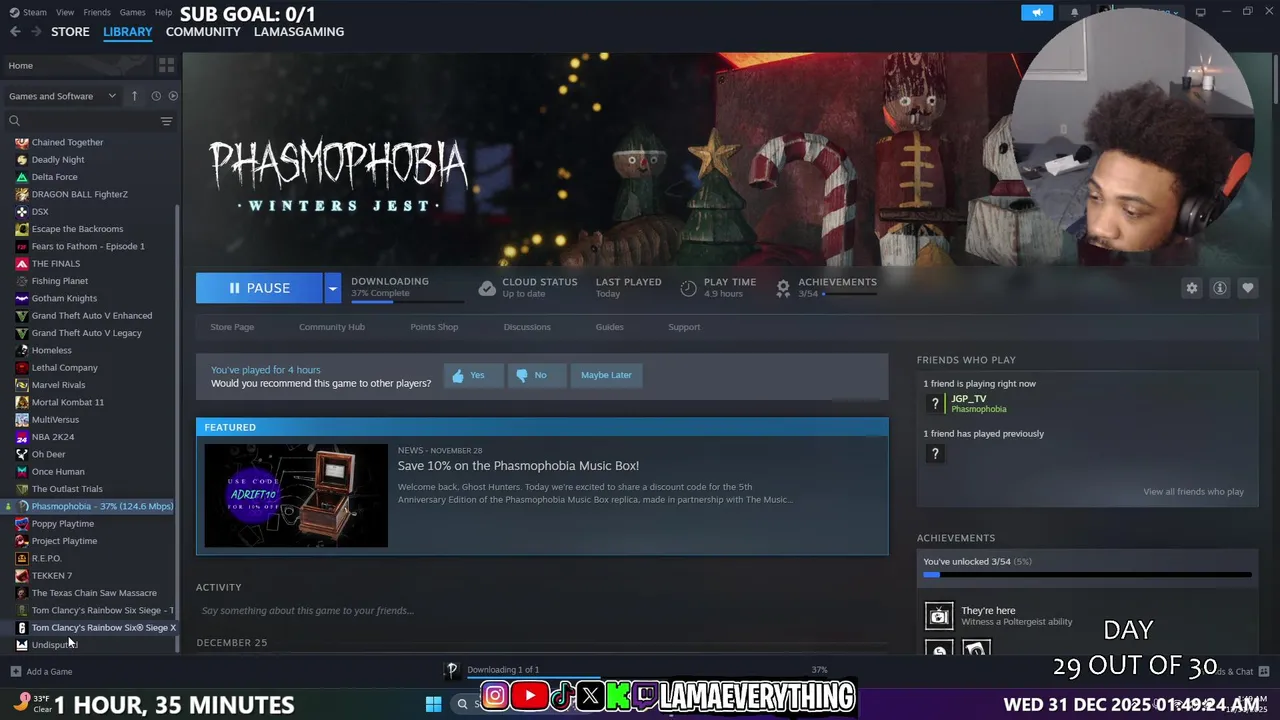
Task: Open Phasmophobia Store Page link
Action: click(x=232, y=327)
